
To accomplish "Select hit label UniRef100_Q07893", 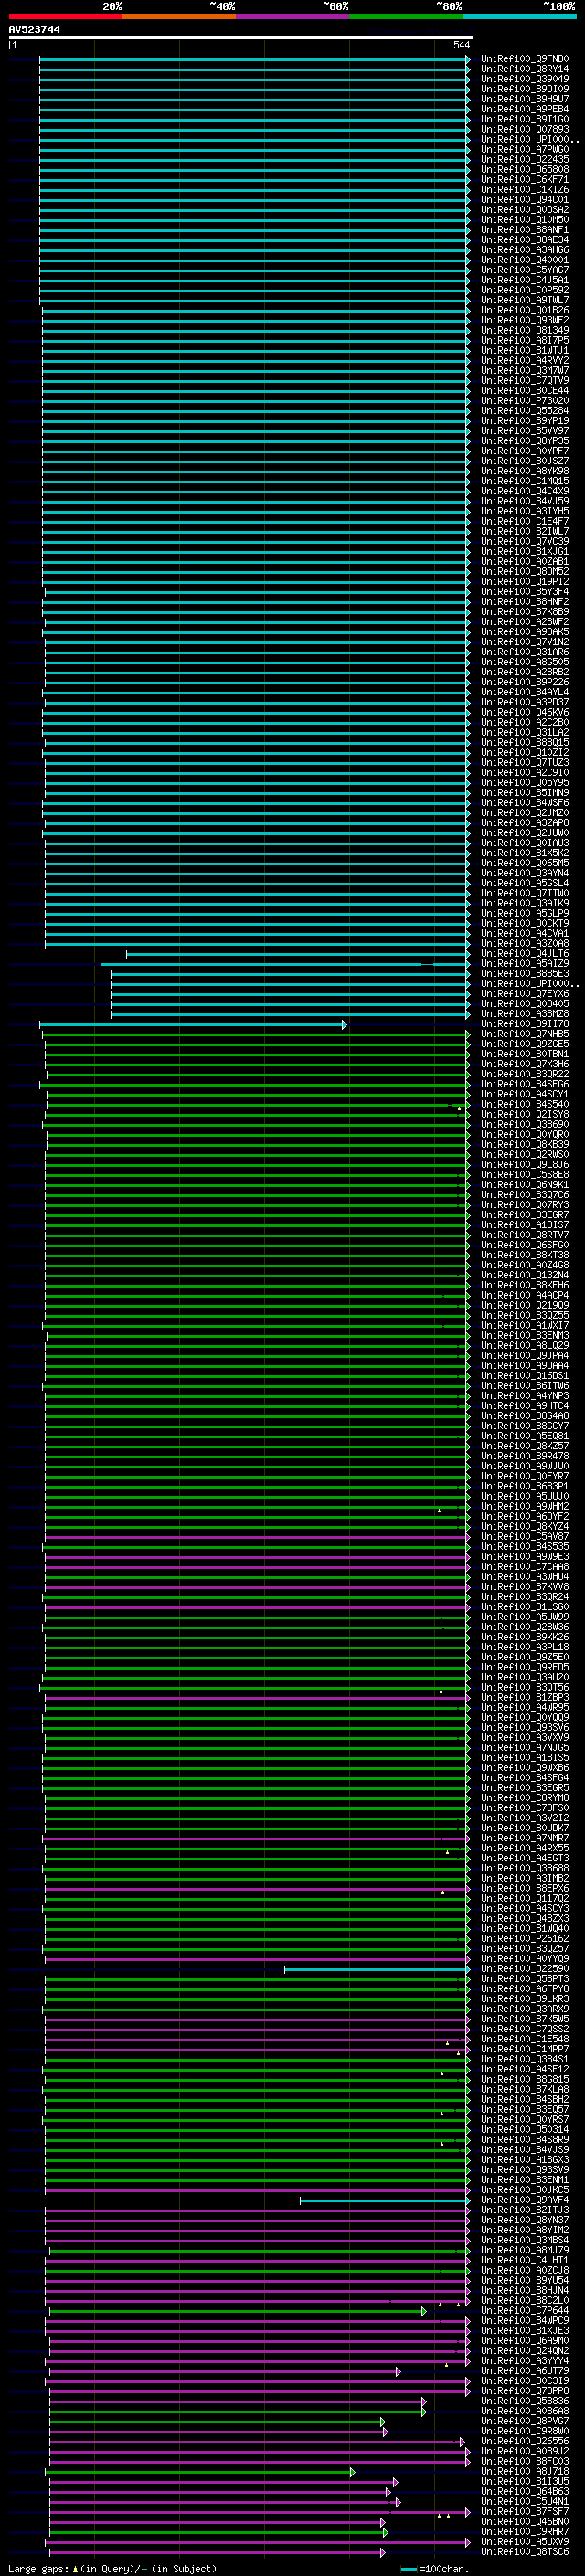I will tap(524, 129).
